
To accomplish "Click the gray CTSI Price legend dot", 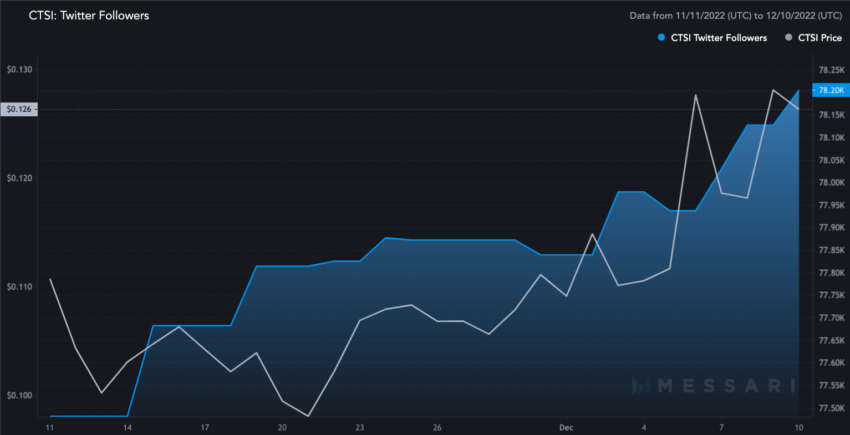I will point(787,38).
